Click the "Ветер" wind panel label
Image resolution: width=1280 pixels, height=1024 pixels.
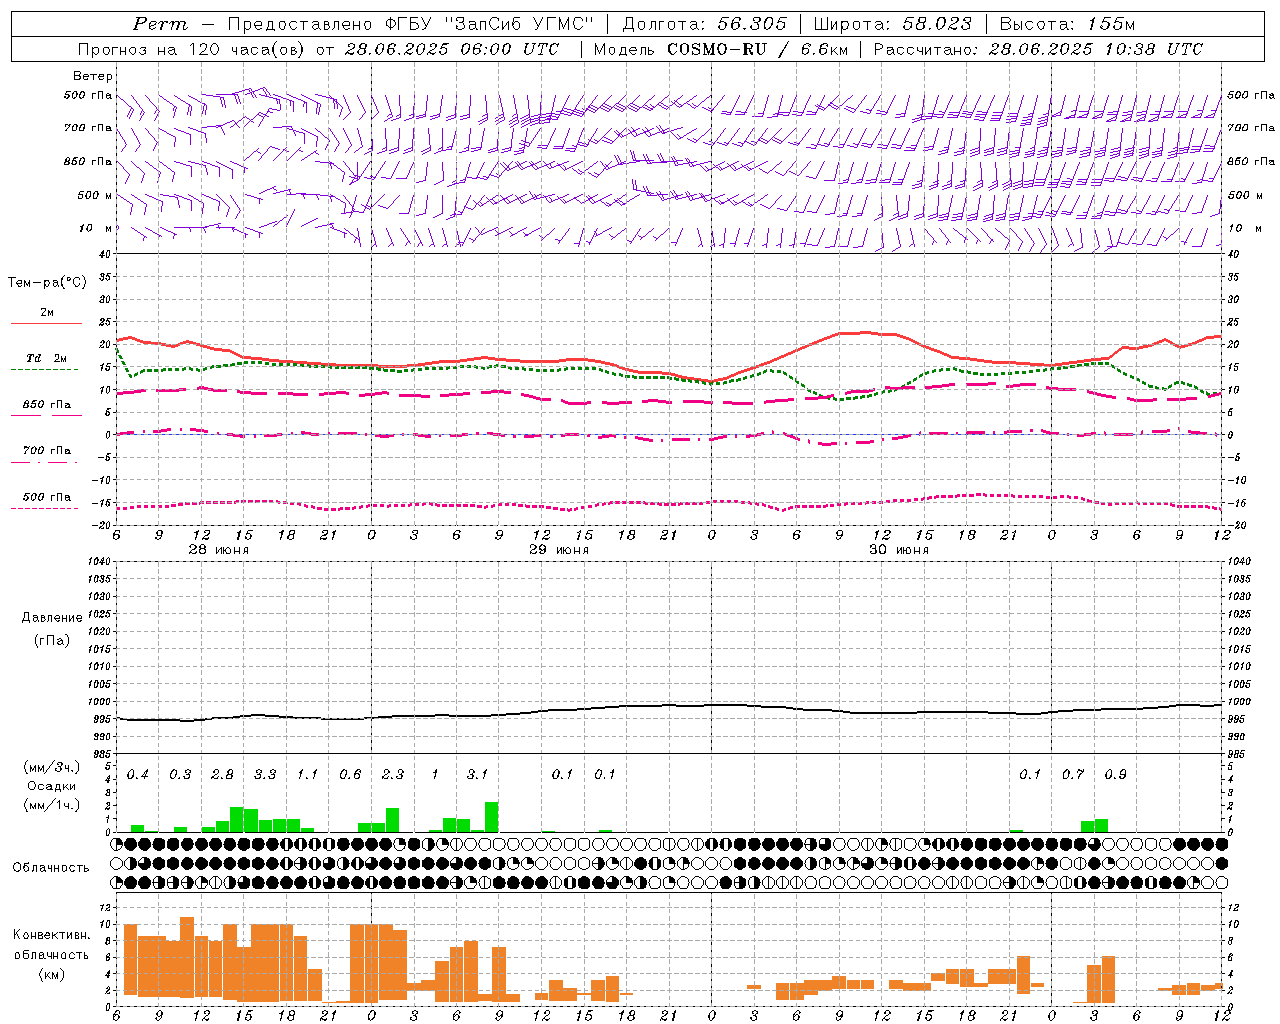tap(93, 76)
